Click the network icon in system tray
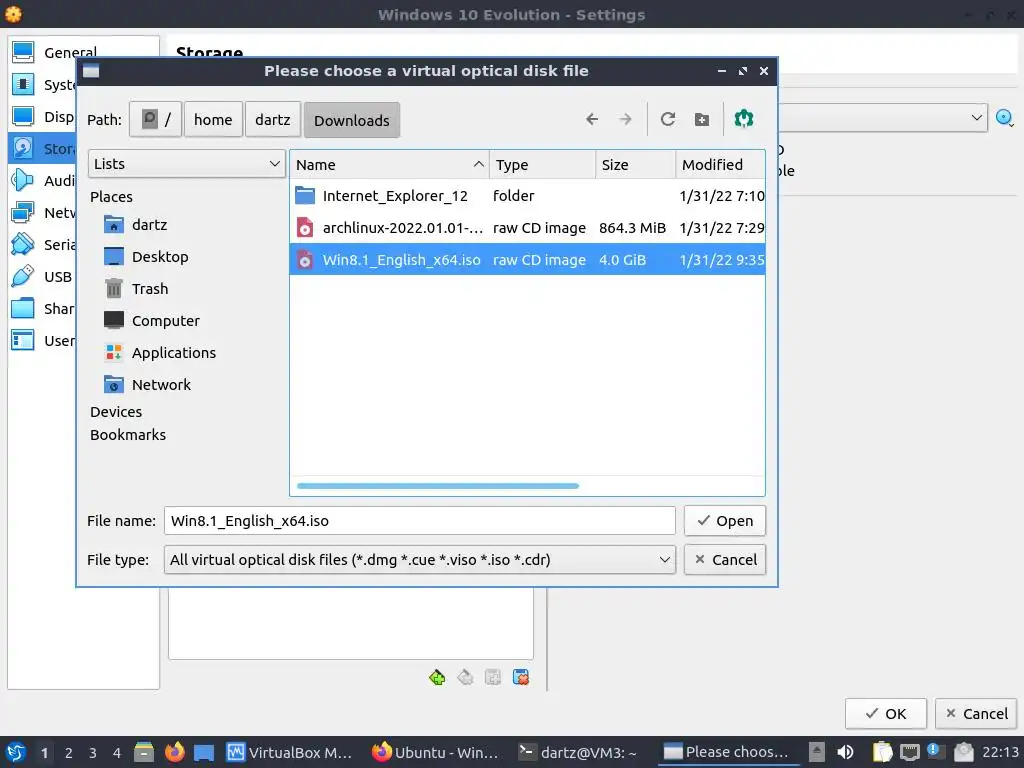 coord(910,752)
